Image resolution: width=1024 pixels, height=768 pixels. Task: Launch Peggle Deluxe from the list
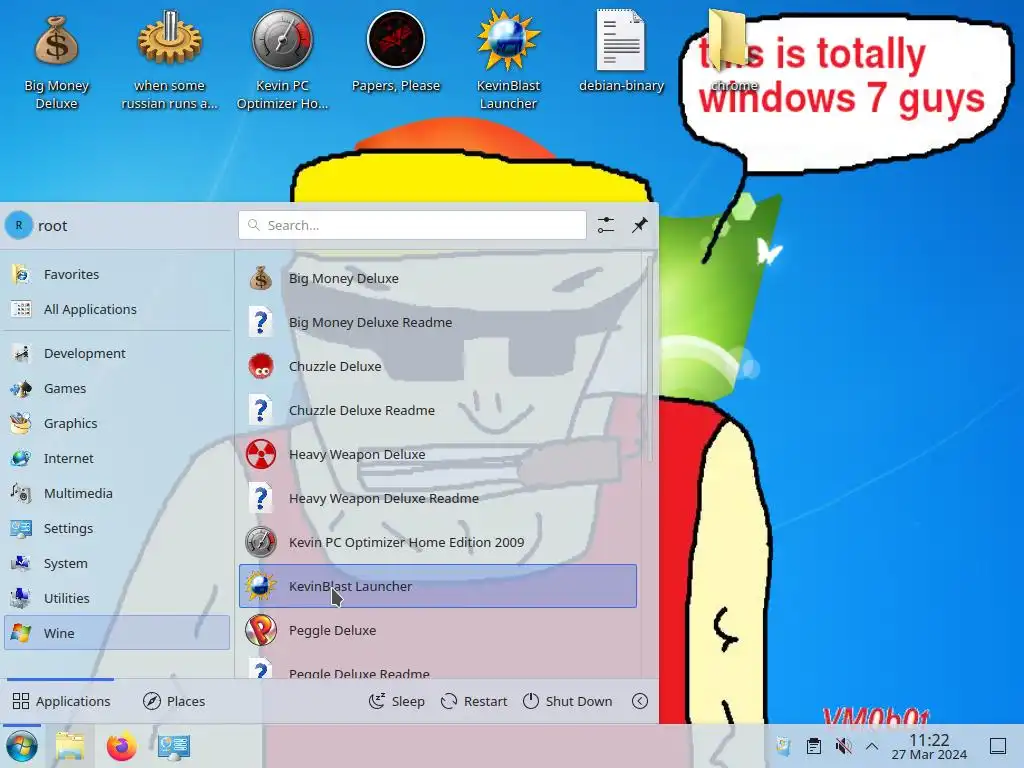coord(438,630)
